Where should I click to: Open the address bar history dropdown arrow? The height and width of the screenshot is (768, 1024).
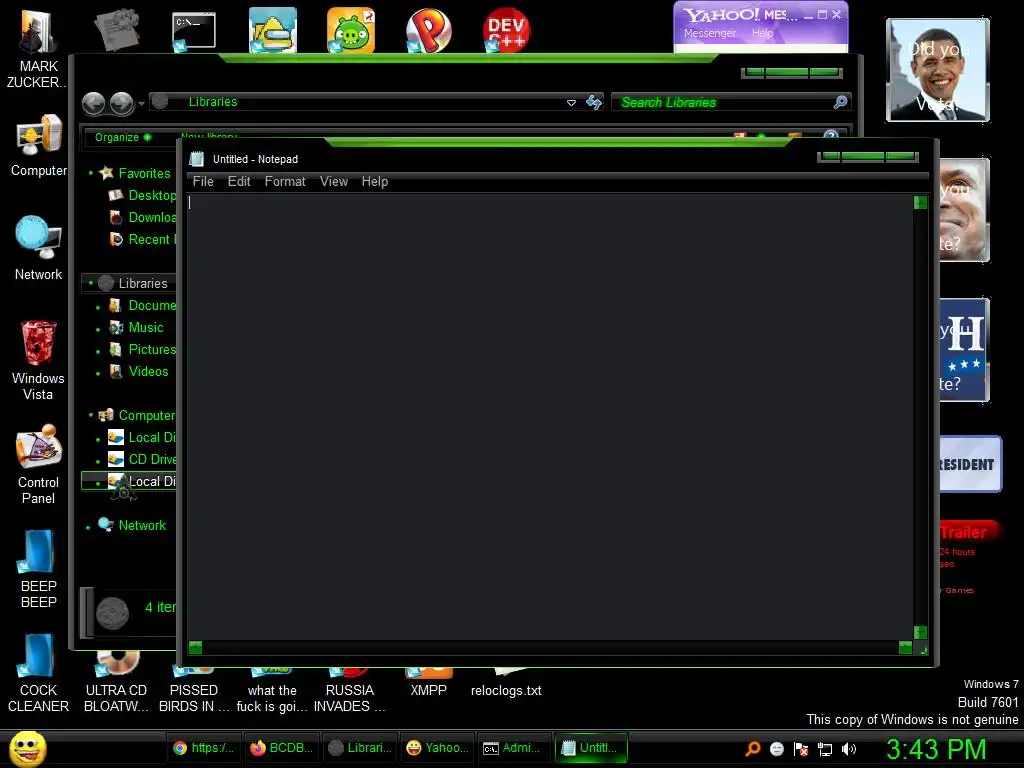click(x=571, y=103)
